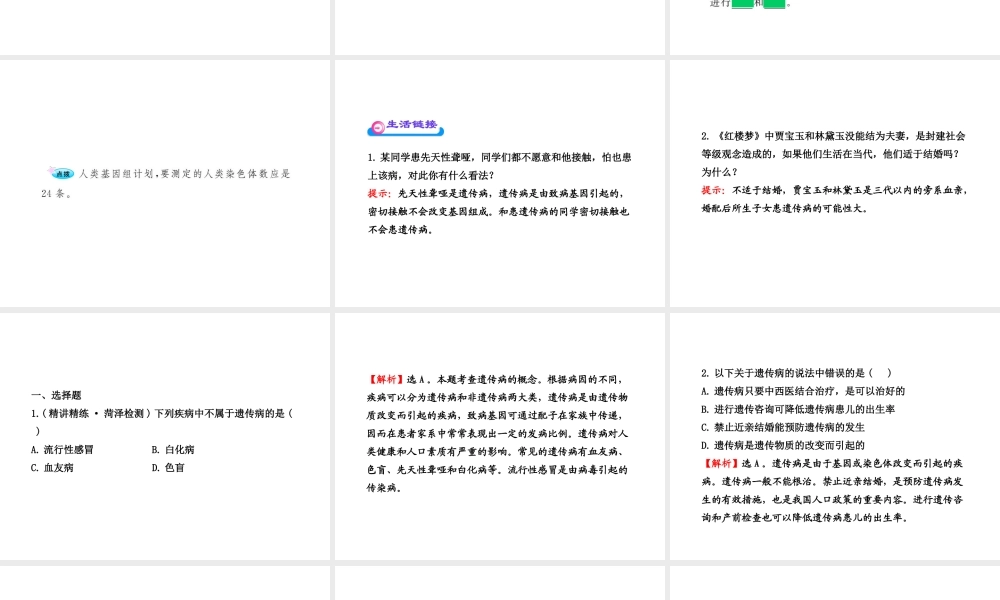Viewport: 1000px width, 600px height.
Task: Click option 'A. 流行性感冒'
Action: tap(62, 450)
